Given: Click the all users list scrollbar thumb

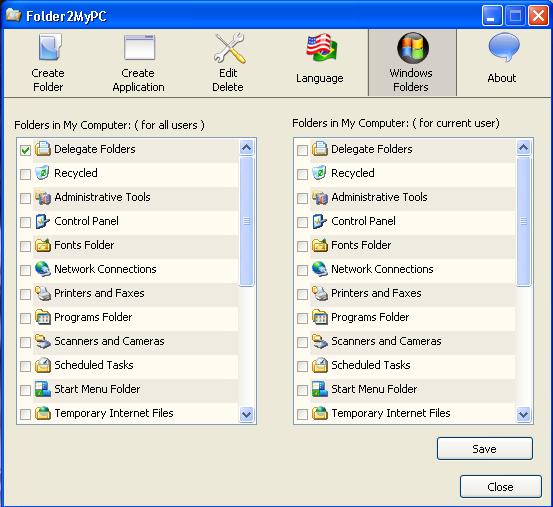Looking at the screenshot, I should point(247,221).
